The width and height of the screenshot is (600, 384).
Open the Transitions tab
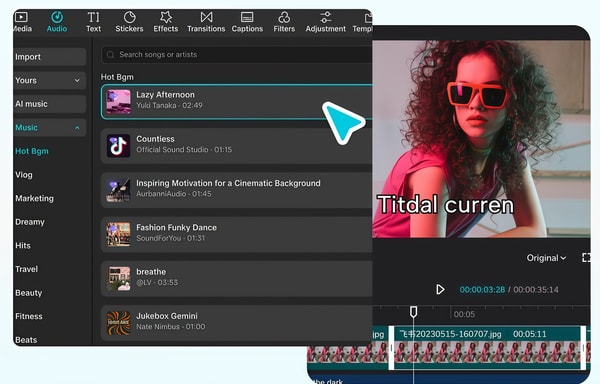(206, 22)
